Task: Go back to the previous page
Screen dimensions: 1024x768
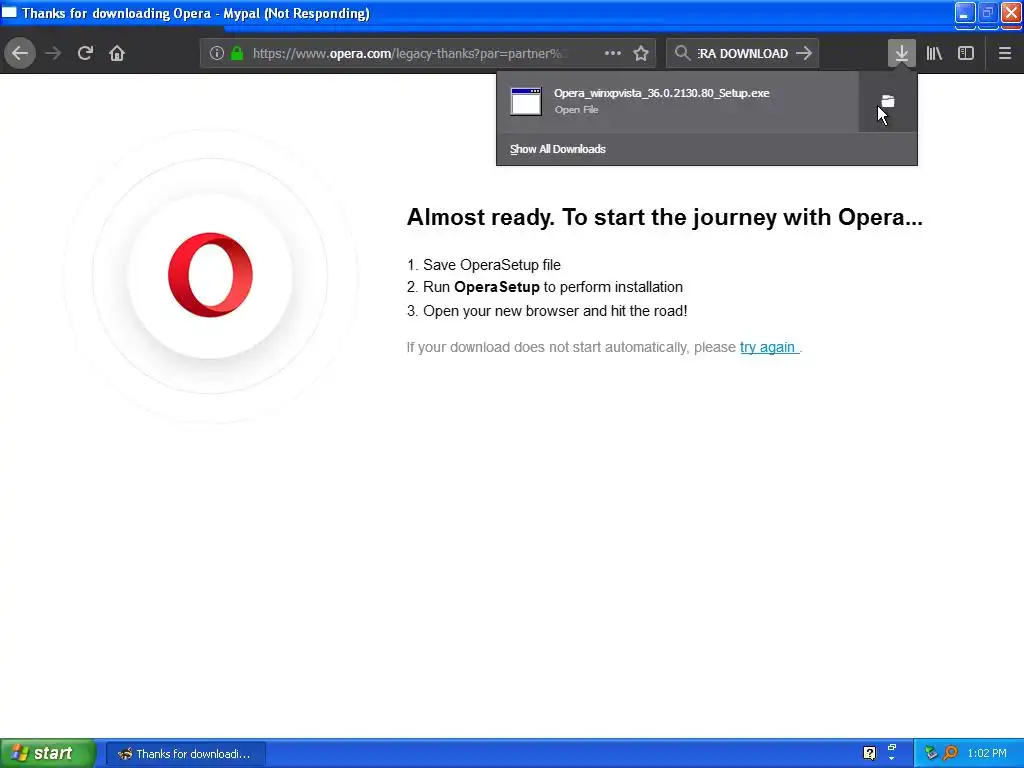Action: (x=20, y=53)
